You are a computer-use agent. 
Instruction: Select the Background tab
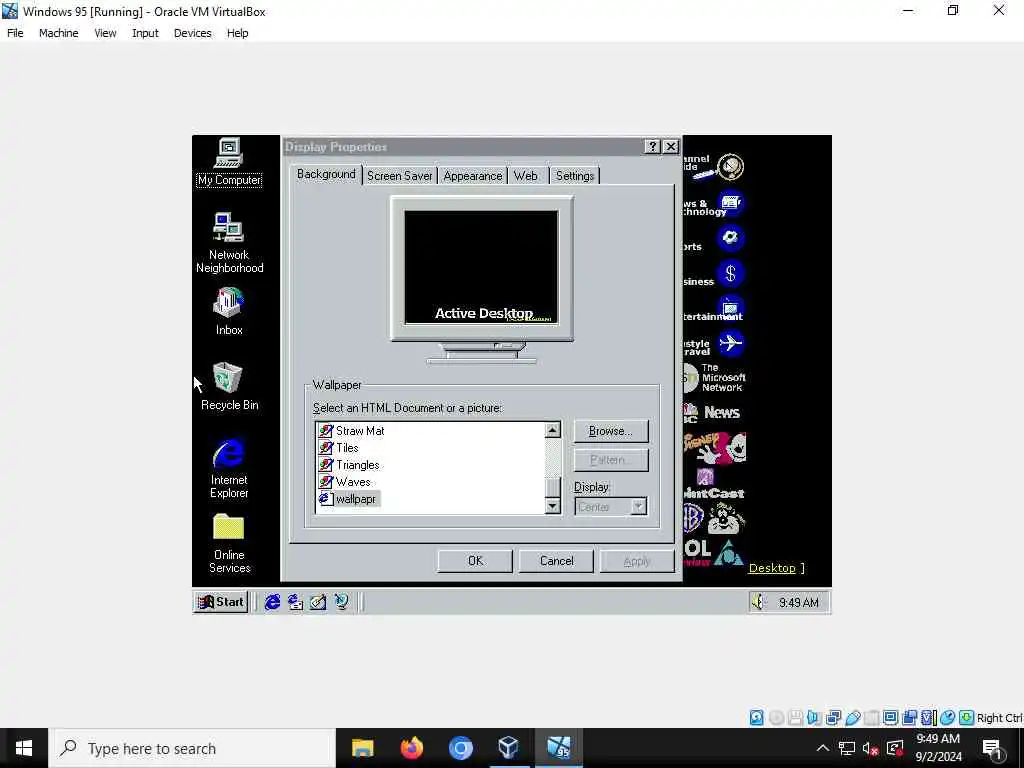tap(326, 174)
